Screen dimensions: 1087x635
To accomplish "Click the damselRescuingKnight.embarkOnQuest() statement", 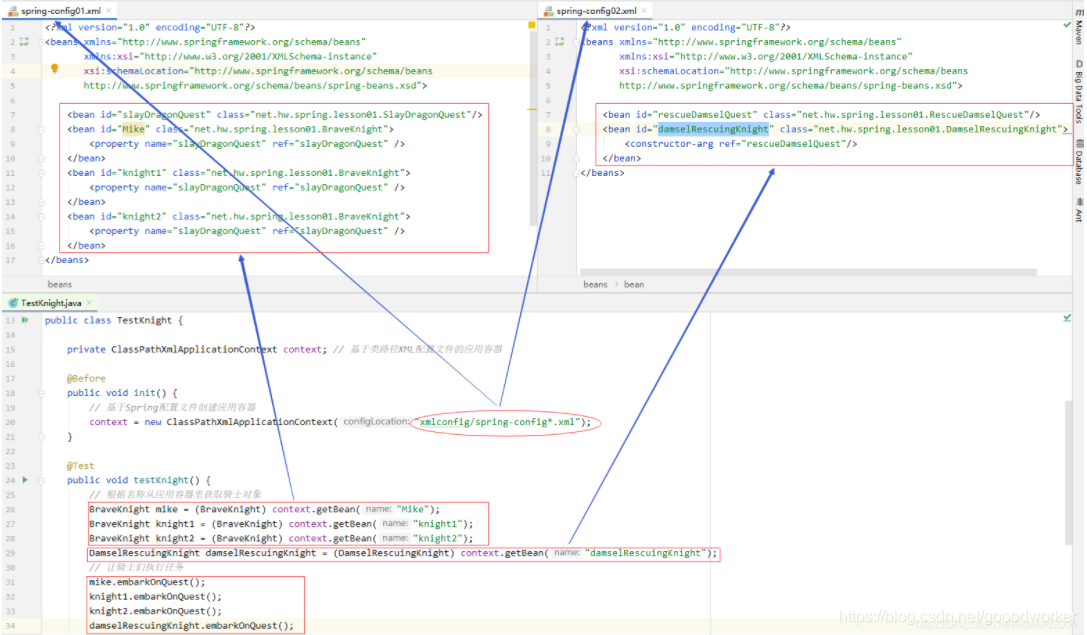I will (x=191, y=625).
